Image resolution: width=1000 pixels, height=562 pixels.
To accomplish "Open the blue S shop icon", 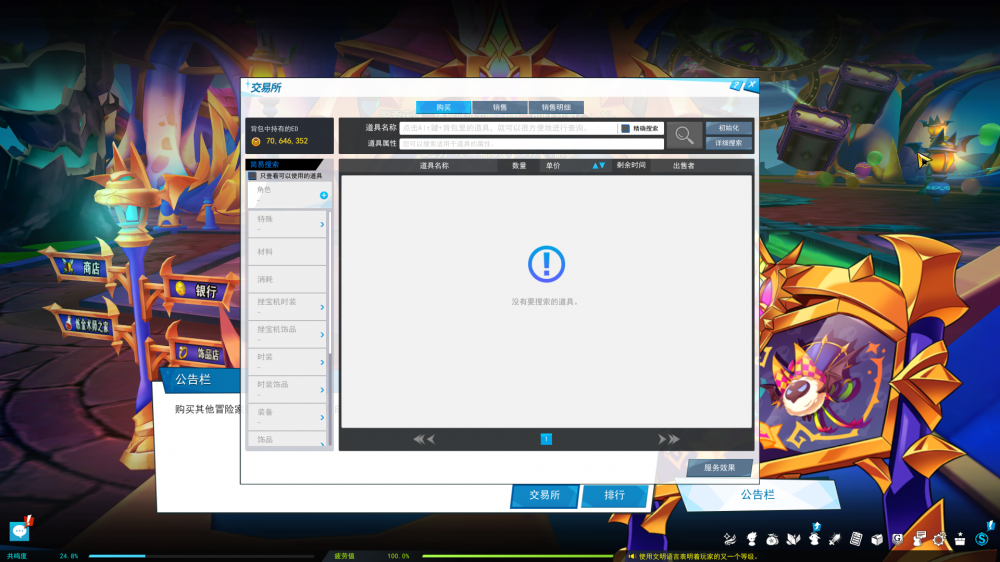I will [x=982, y=539].
